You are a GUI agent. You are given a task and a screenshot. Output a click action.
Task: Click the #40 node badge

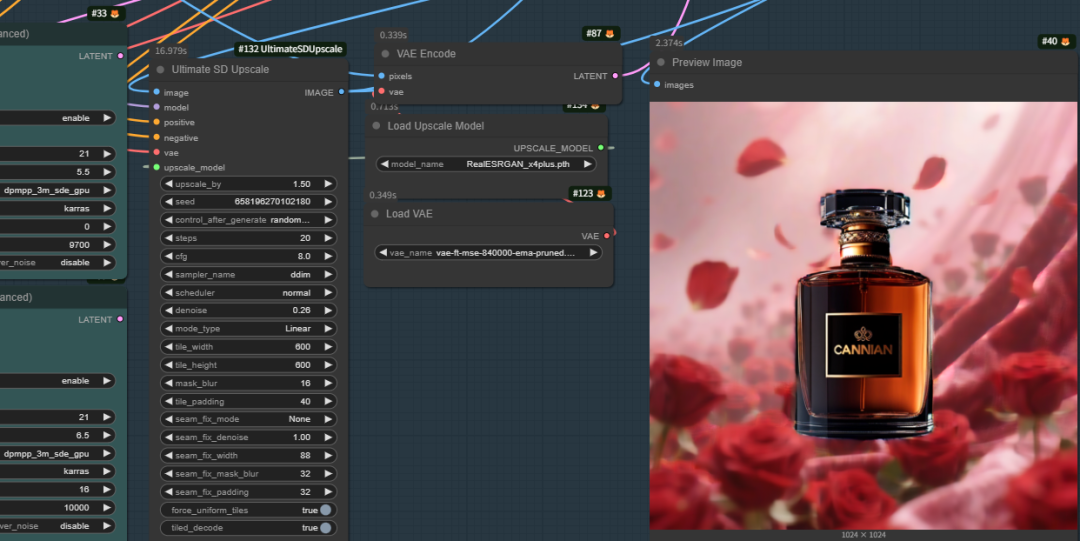click(x=1056, y=41)
